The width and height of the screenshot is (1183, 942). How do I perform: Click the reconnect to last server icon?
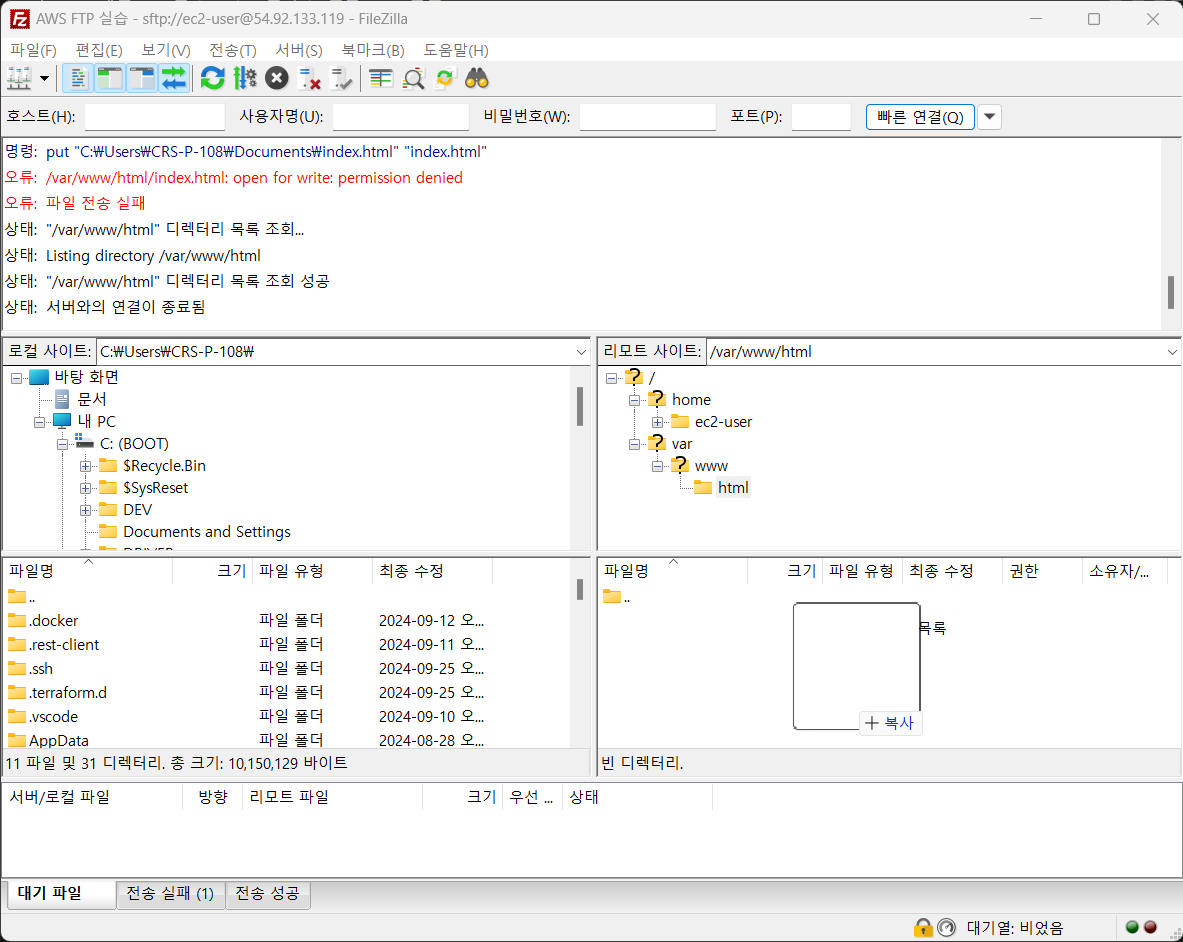click(x=342, y=78)
